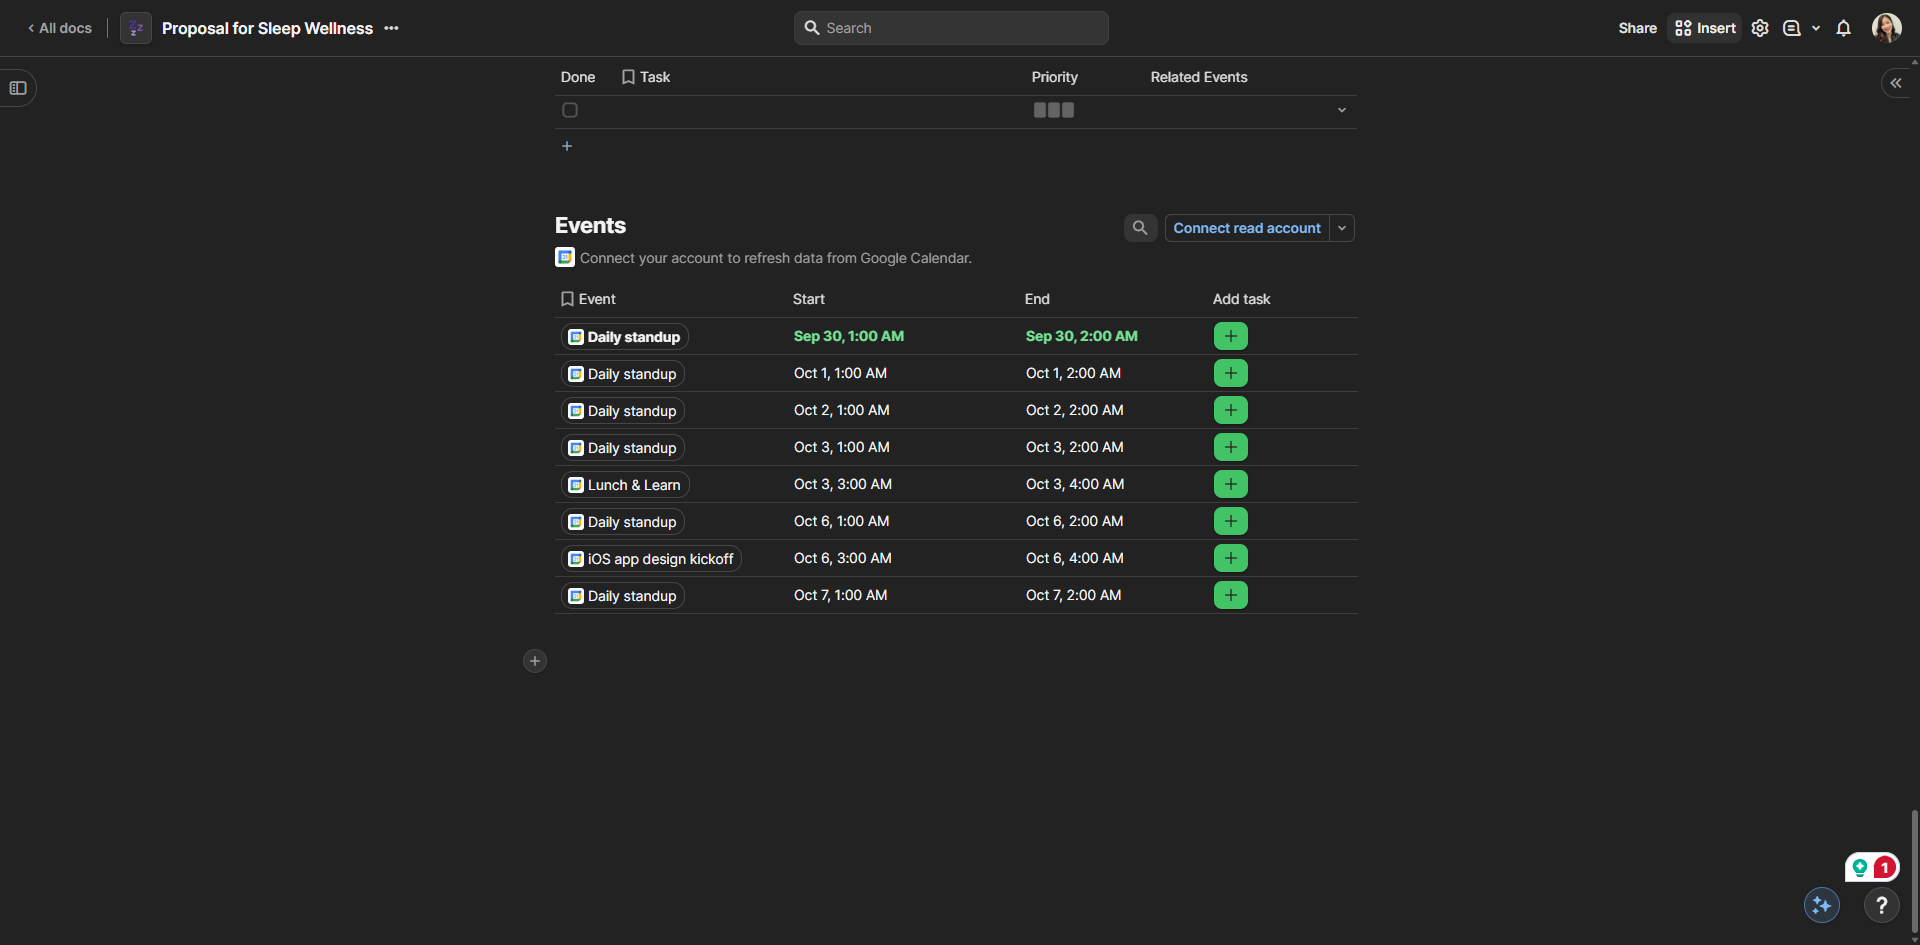Screen dimensions: 1920x945
Task: Open the AI assistant sparkle button
Action: 1822,905
